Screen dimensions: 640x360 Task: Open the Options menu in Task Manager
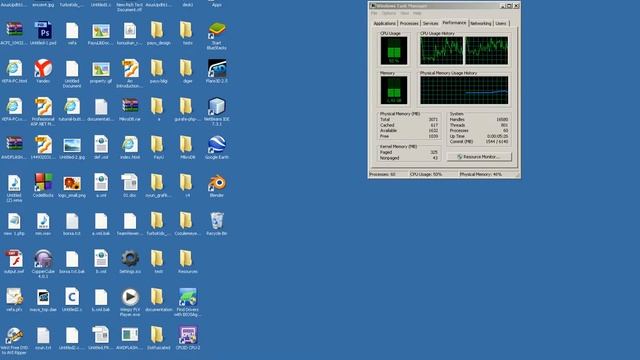click(389, 13)
